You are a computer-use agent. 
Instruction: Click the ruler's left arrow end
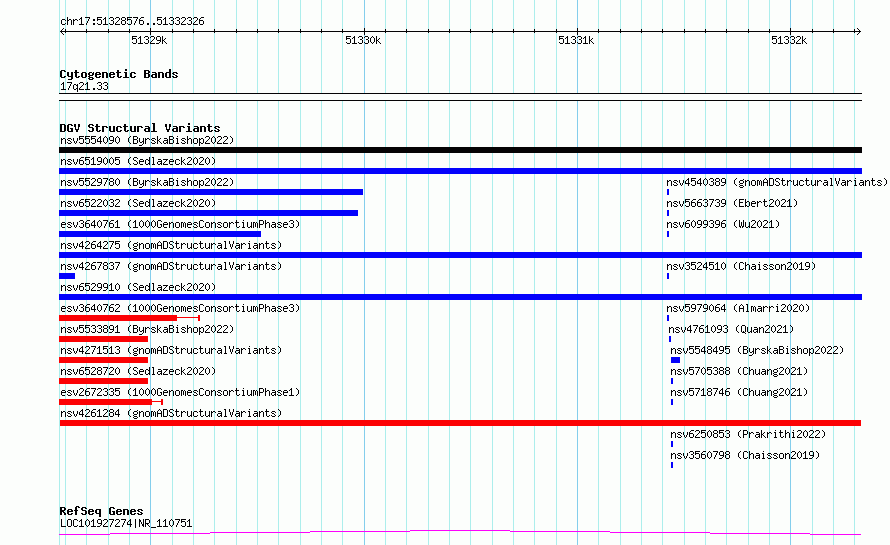click(x=63, y=32)
